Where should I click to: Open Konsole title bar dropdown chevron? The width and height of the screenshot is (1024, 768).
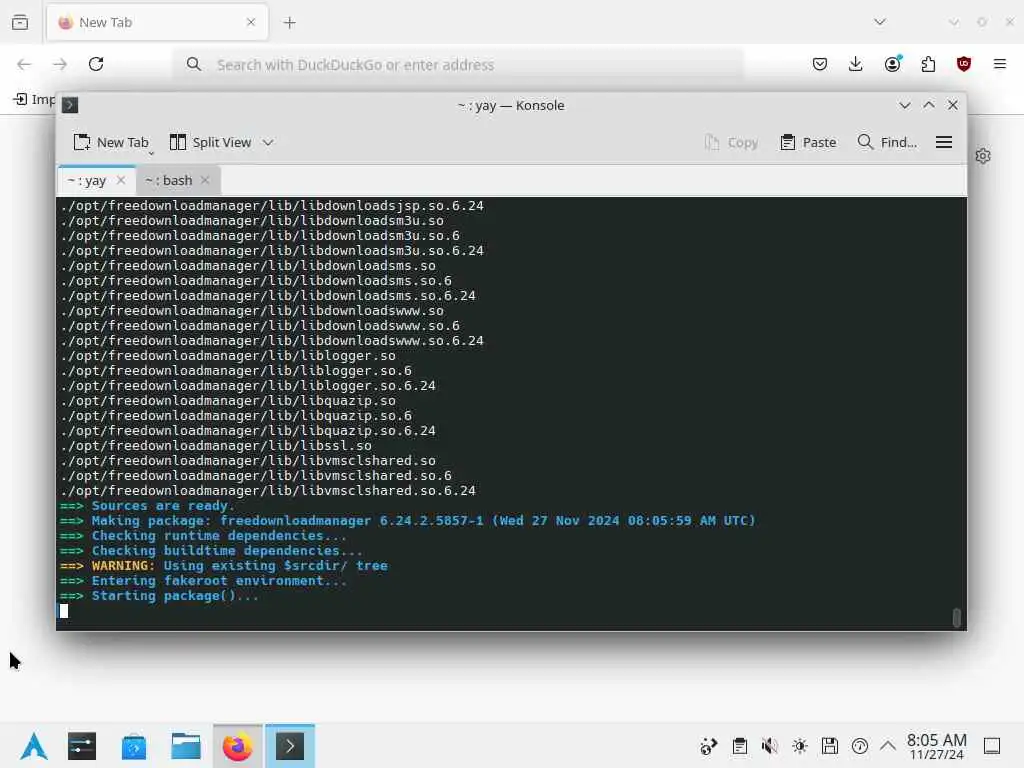[904, 105]
